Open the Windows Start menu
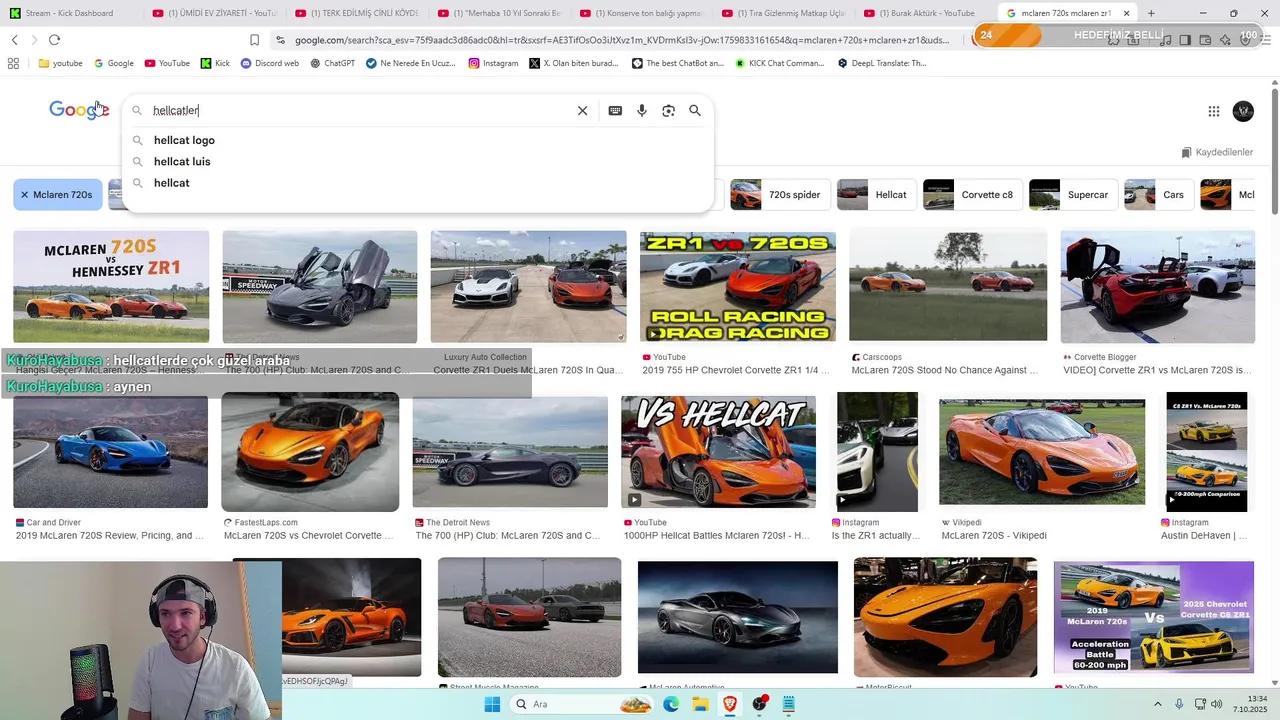Screen dimensions: 1280x720 pos(492,704)
